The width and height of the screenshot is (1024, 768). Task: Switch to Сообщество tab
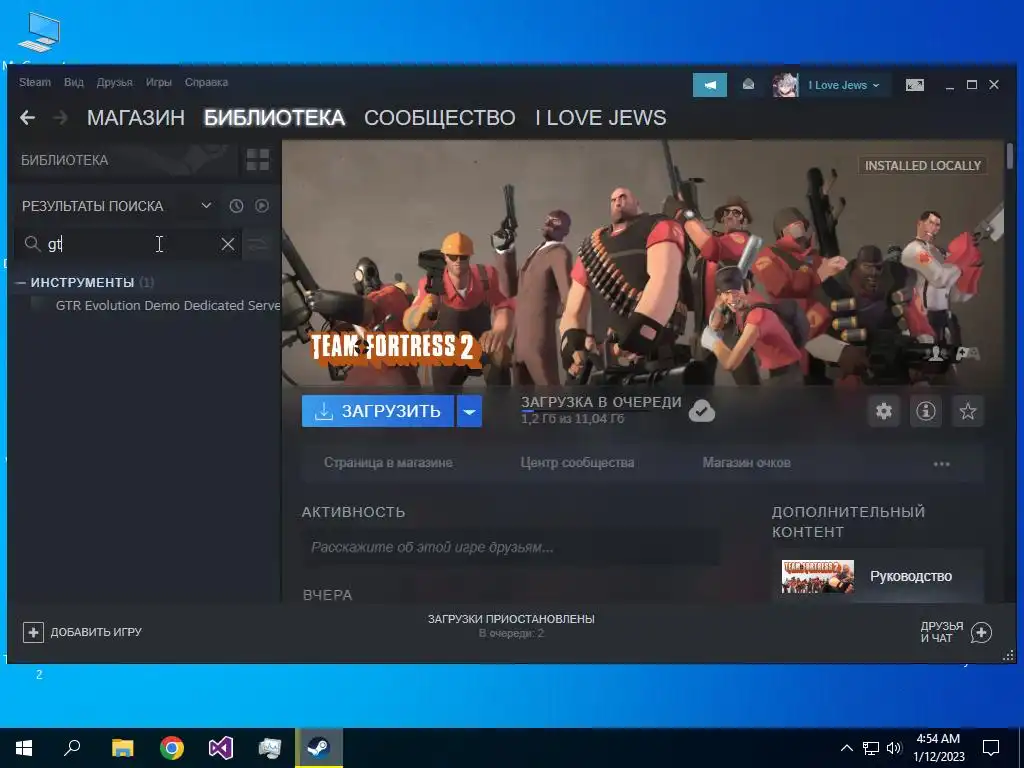440,118
